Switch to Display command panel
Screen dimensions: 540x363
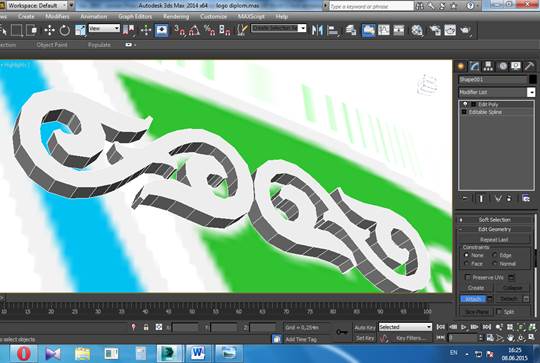point(516,66)
